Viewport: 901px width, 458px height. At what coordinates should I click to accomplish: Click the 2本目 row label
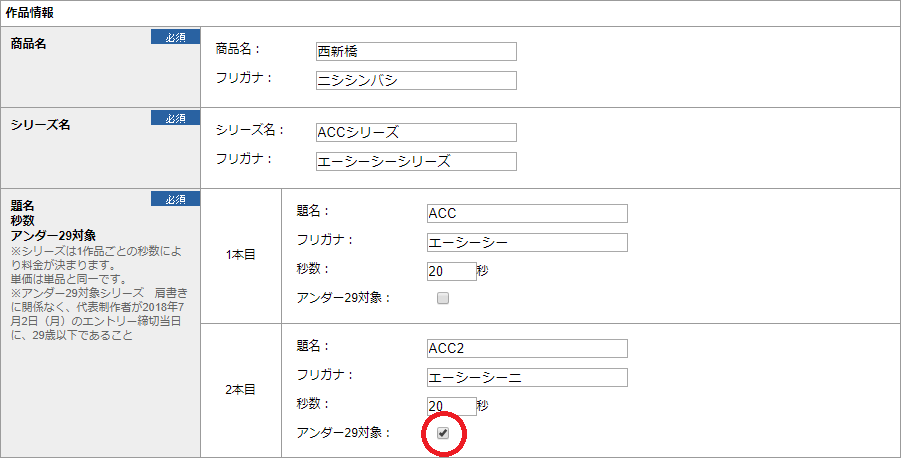(x=241, y=390)
